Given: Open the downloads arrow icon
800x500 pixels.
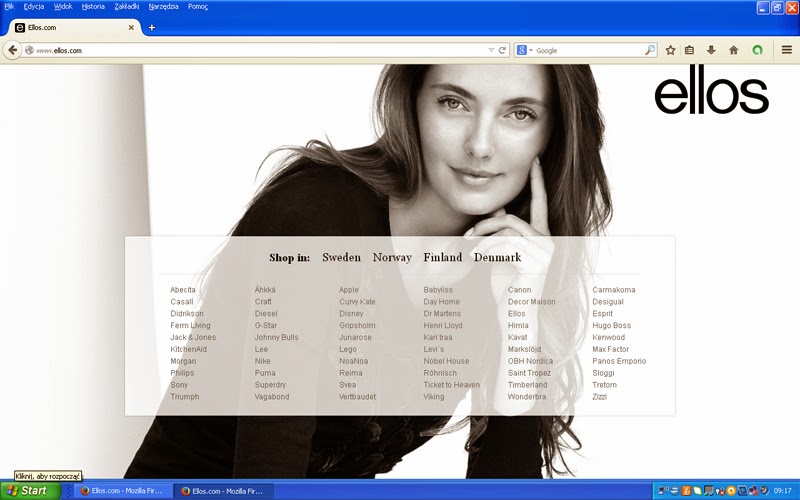Looking at the screenshot, I should [711, 50].
